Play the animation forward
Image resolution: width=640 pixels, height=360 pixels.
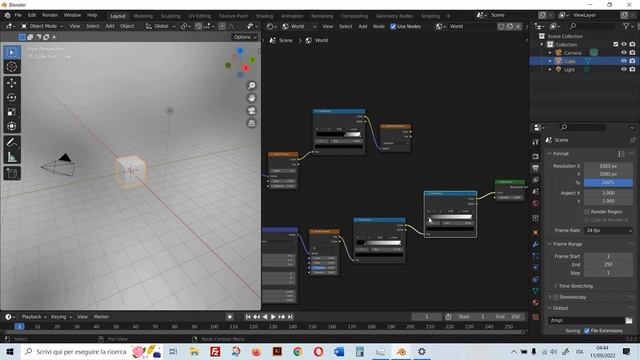(x=273, y=317)
